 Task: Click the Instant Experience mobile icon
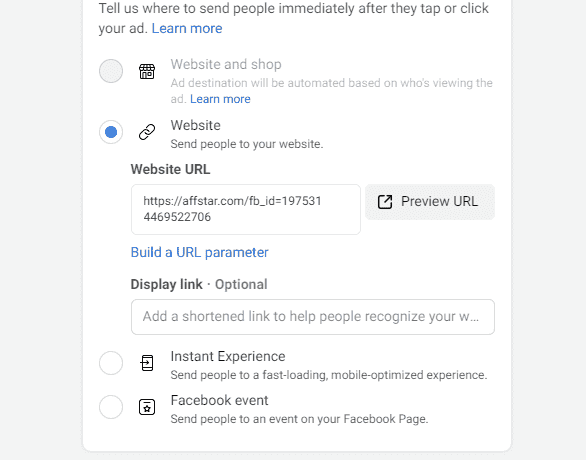click(147, 363)
